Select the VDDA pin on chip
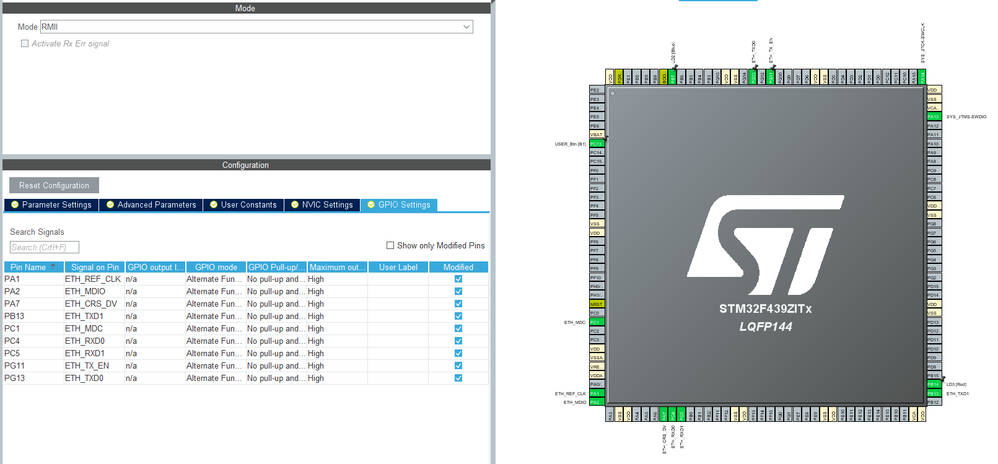This screenshot has width=998, height=464. tap(597, 376)
